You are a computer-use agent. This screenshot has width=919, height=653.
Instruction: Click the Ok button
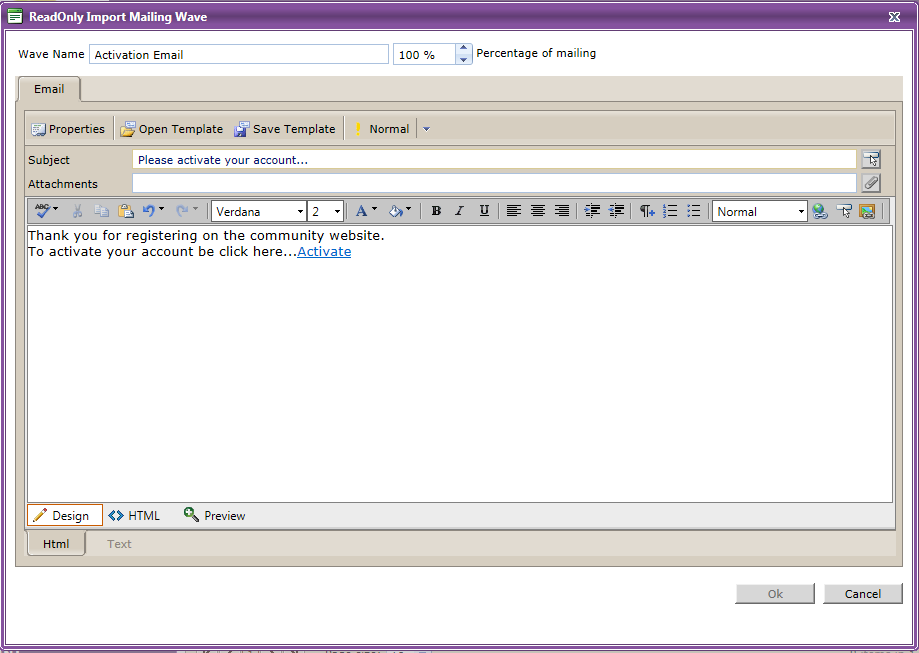point(775,594)
